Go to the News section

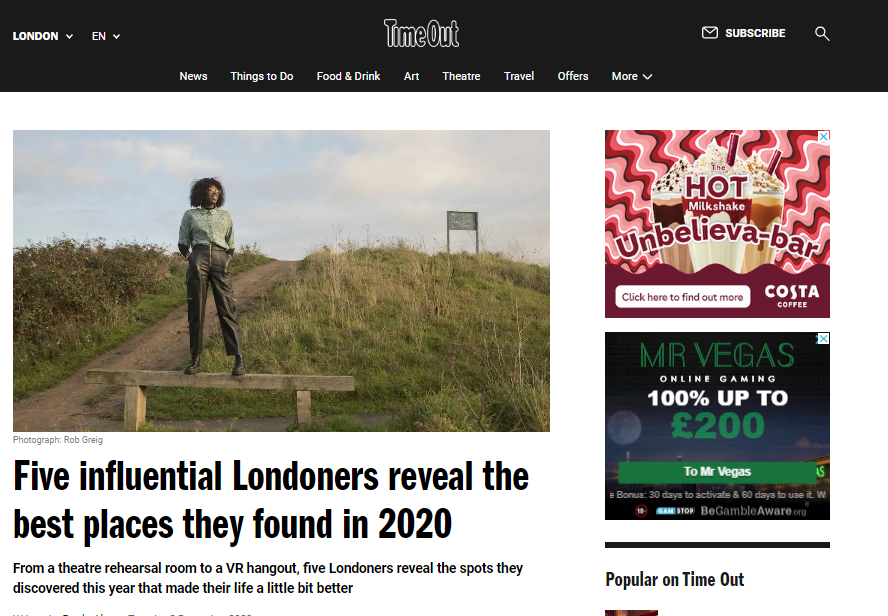click(193, 76)
